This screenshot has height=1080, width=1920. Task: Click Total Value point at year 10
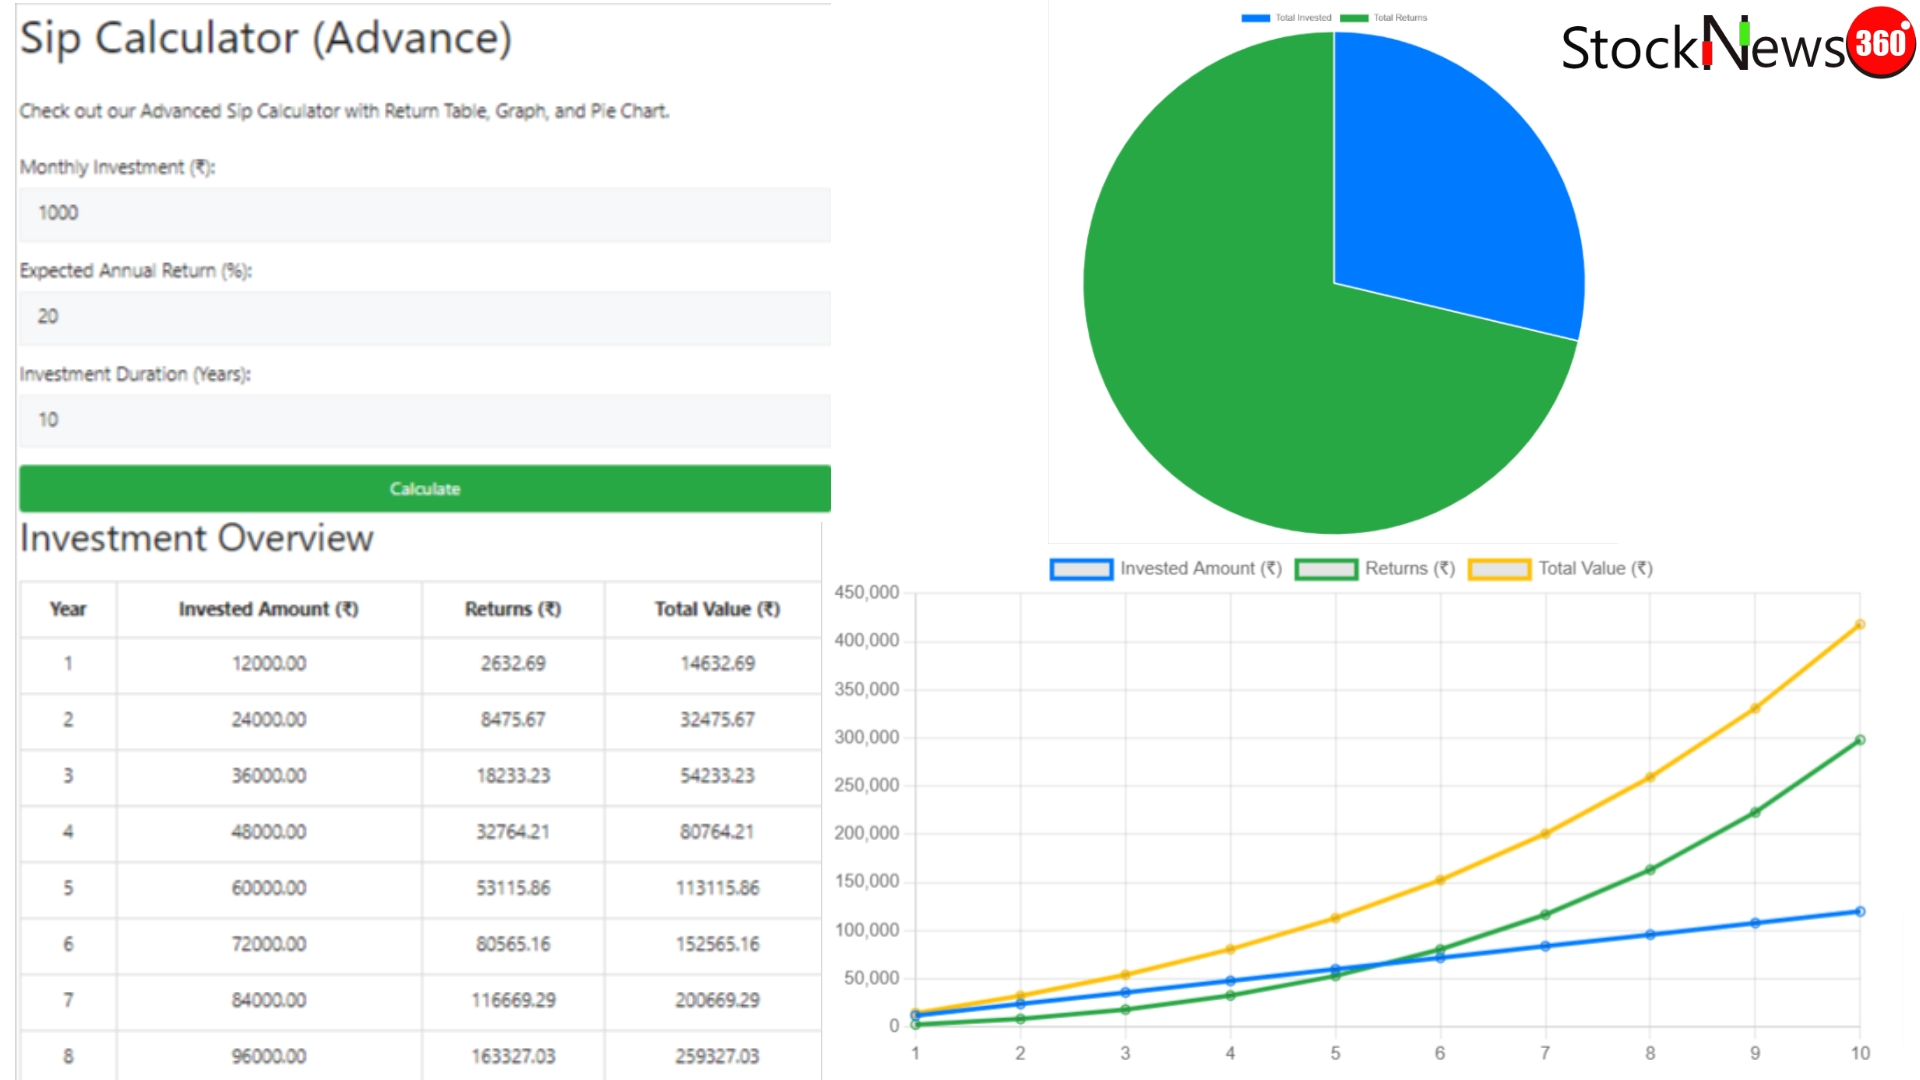click(x=1860, y=625)
